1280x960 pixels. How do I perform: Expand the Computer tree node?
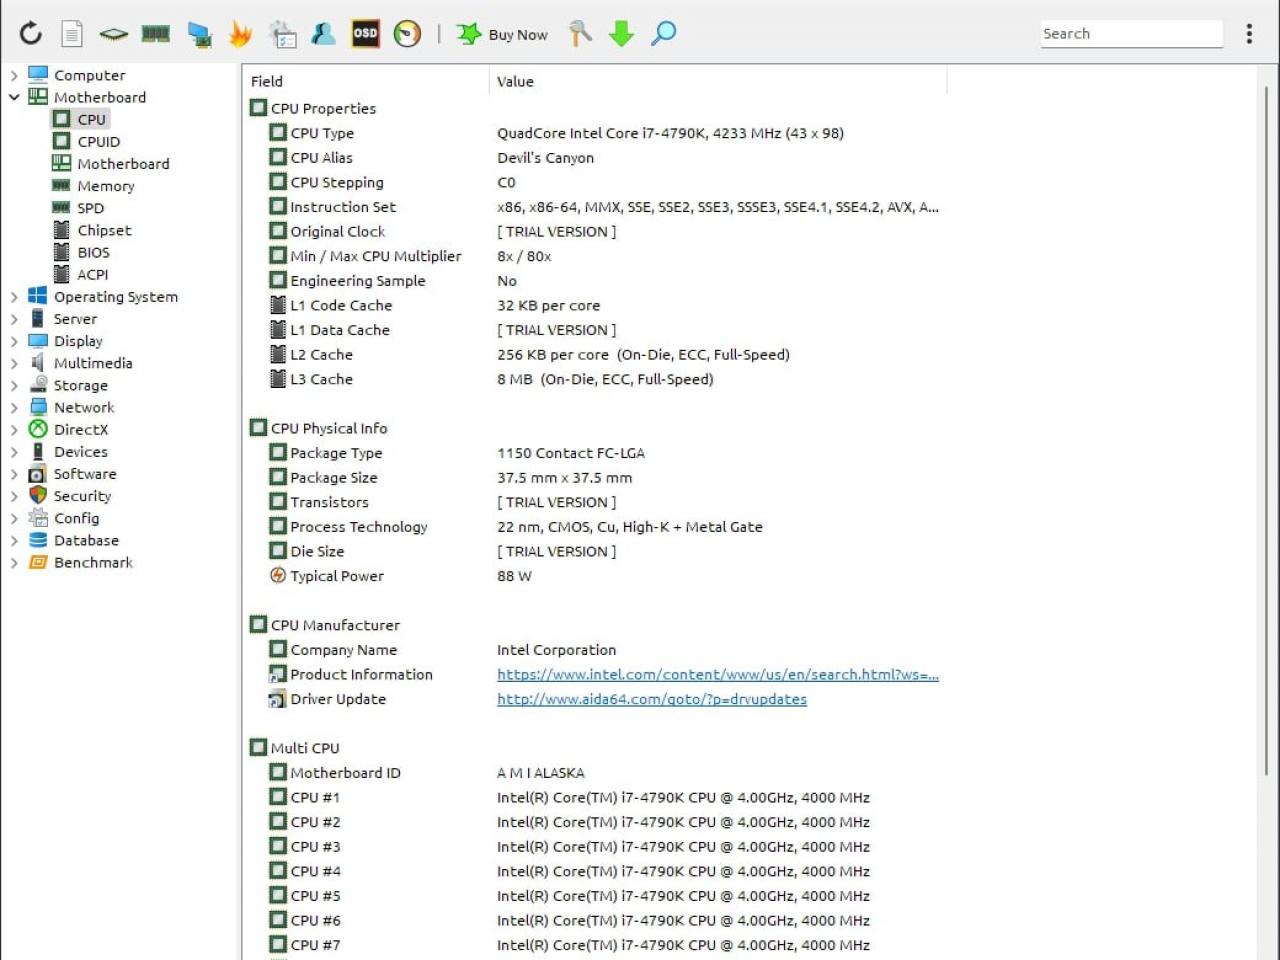(x=14, y=75)
